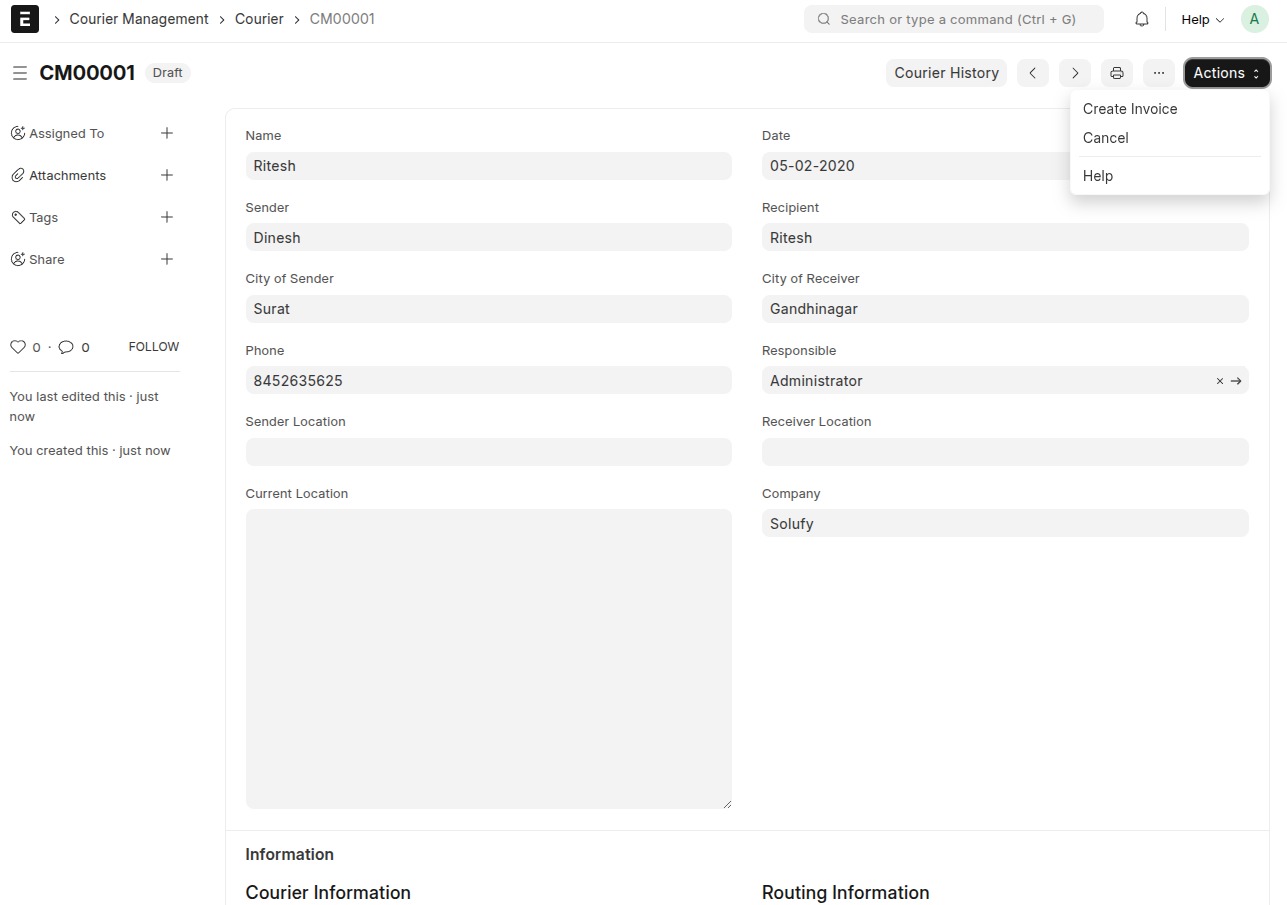
Task: Focus the empty Sender Location field
Action: tap(489, 452)
